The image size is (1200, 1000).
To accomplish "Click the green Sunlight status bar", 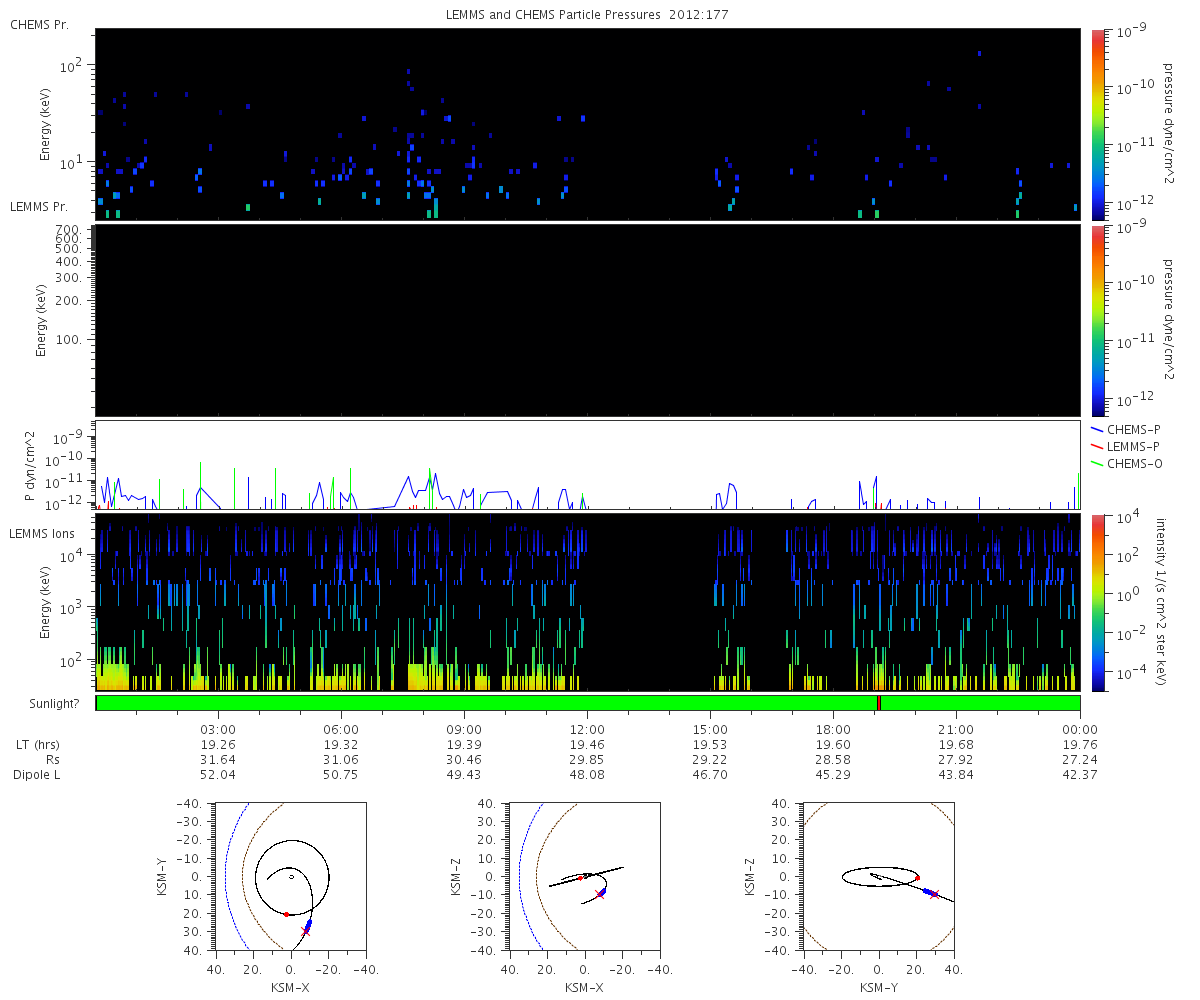I will (x=500, y=703).
